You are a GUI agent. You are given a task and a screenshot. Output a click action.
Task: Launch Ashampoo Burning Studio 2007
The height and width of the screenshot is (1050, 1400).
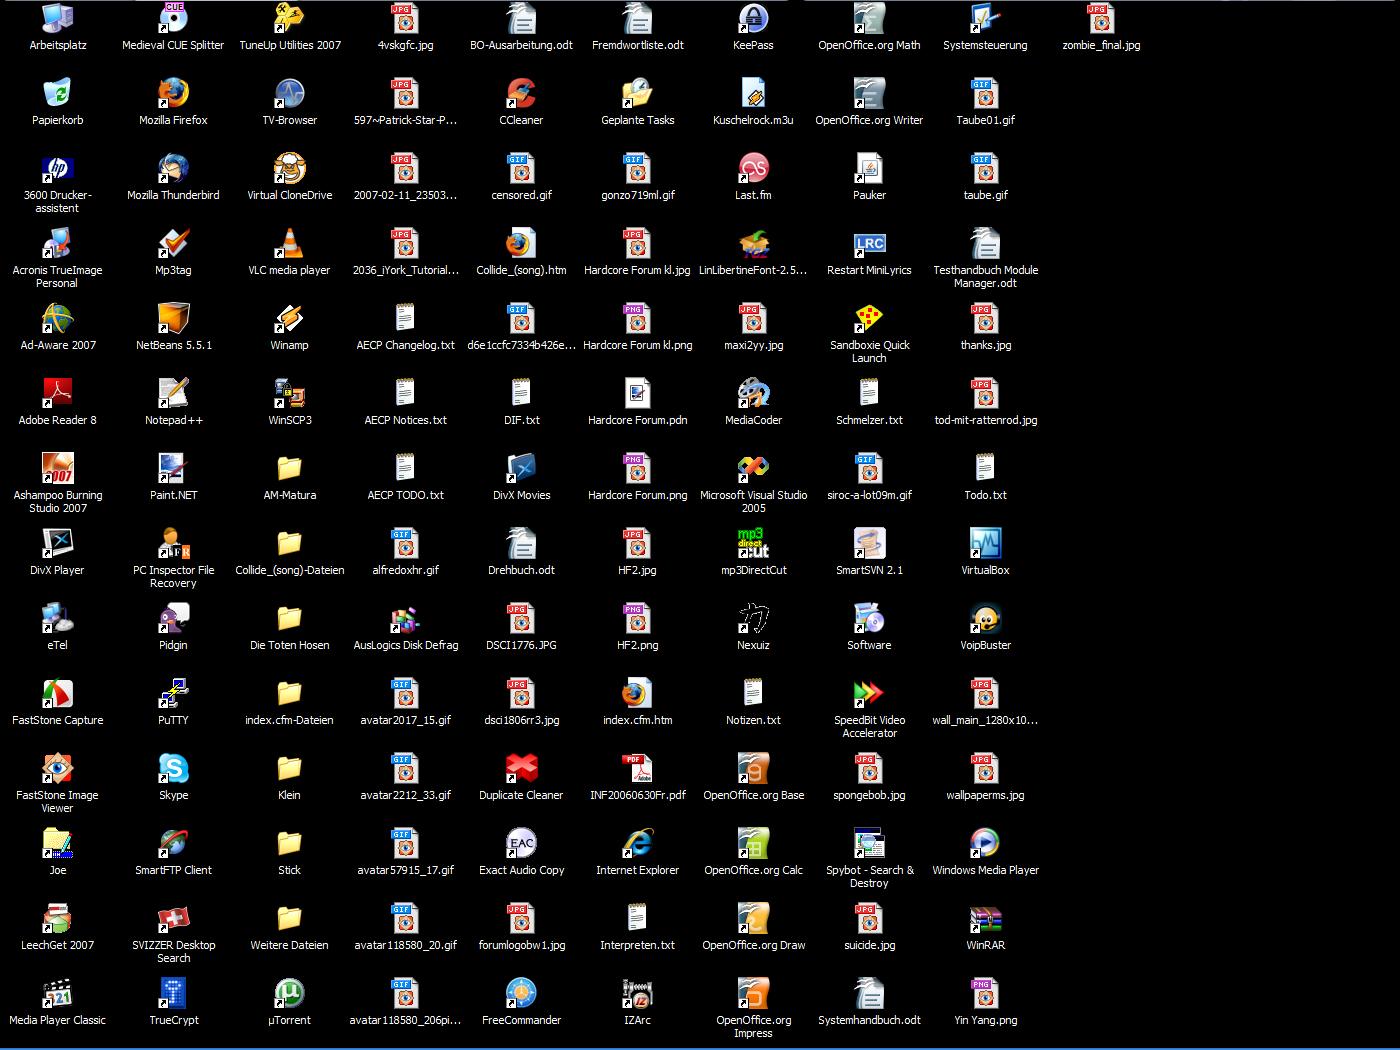[58, 468]
